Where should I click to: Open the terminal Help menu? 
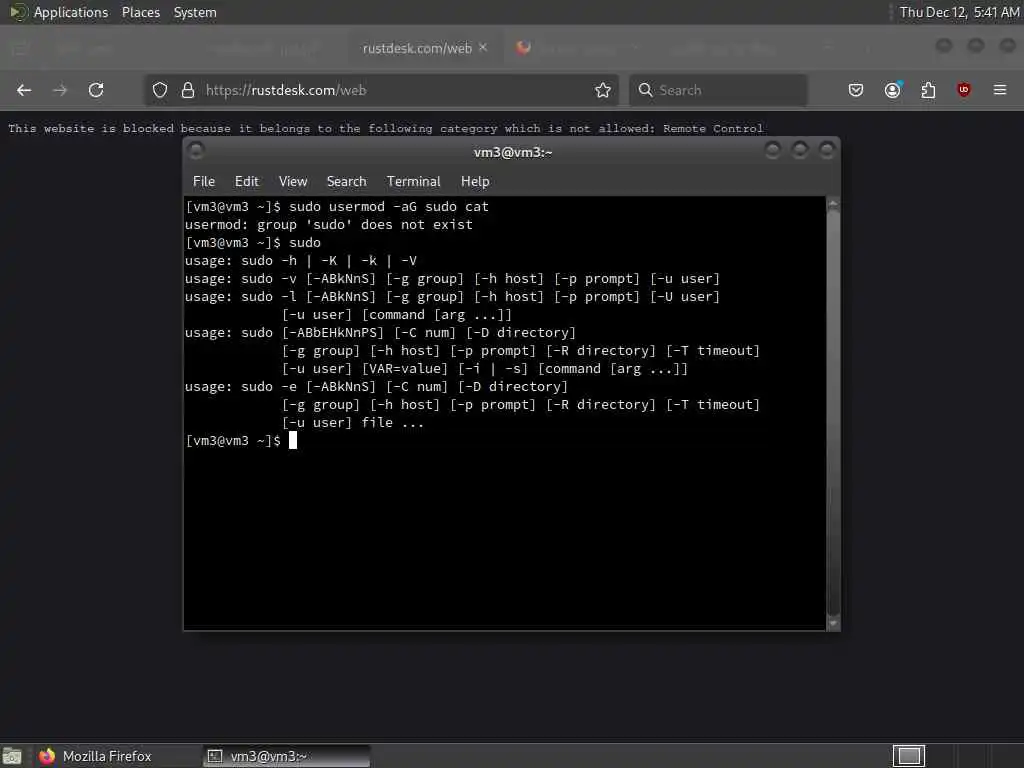click(475, 182)
